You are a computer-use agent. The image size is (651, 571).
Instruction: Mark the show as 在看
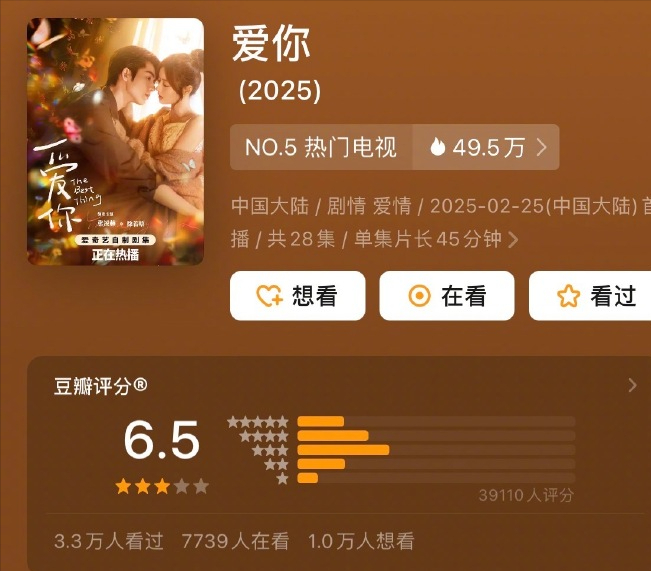point(447,296)
